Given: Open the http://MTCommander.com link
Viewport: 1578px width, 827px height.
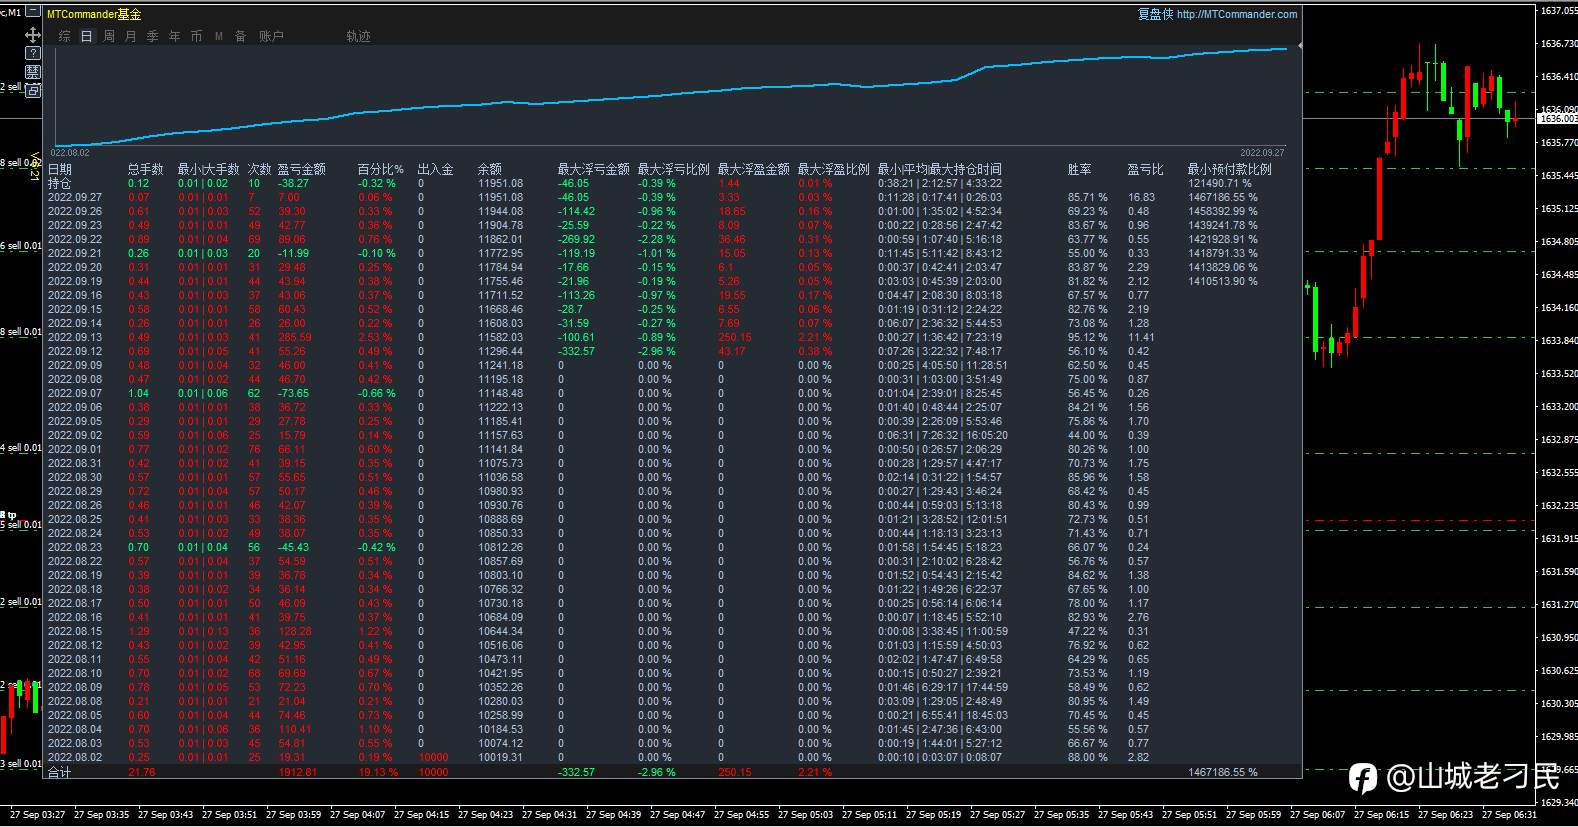Looking at the screenshot, I should 1237,14.
